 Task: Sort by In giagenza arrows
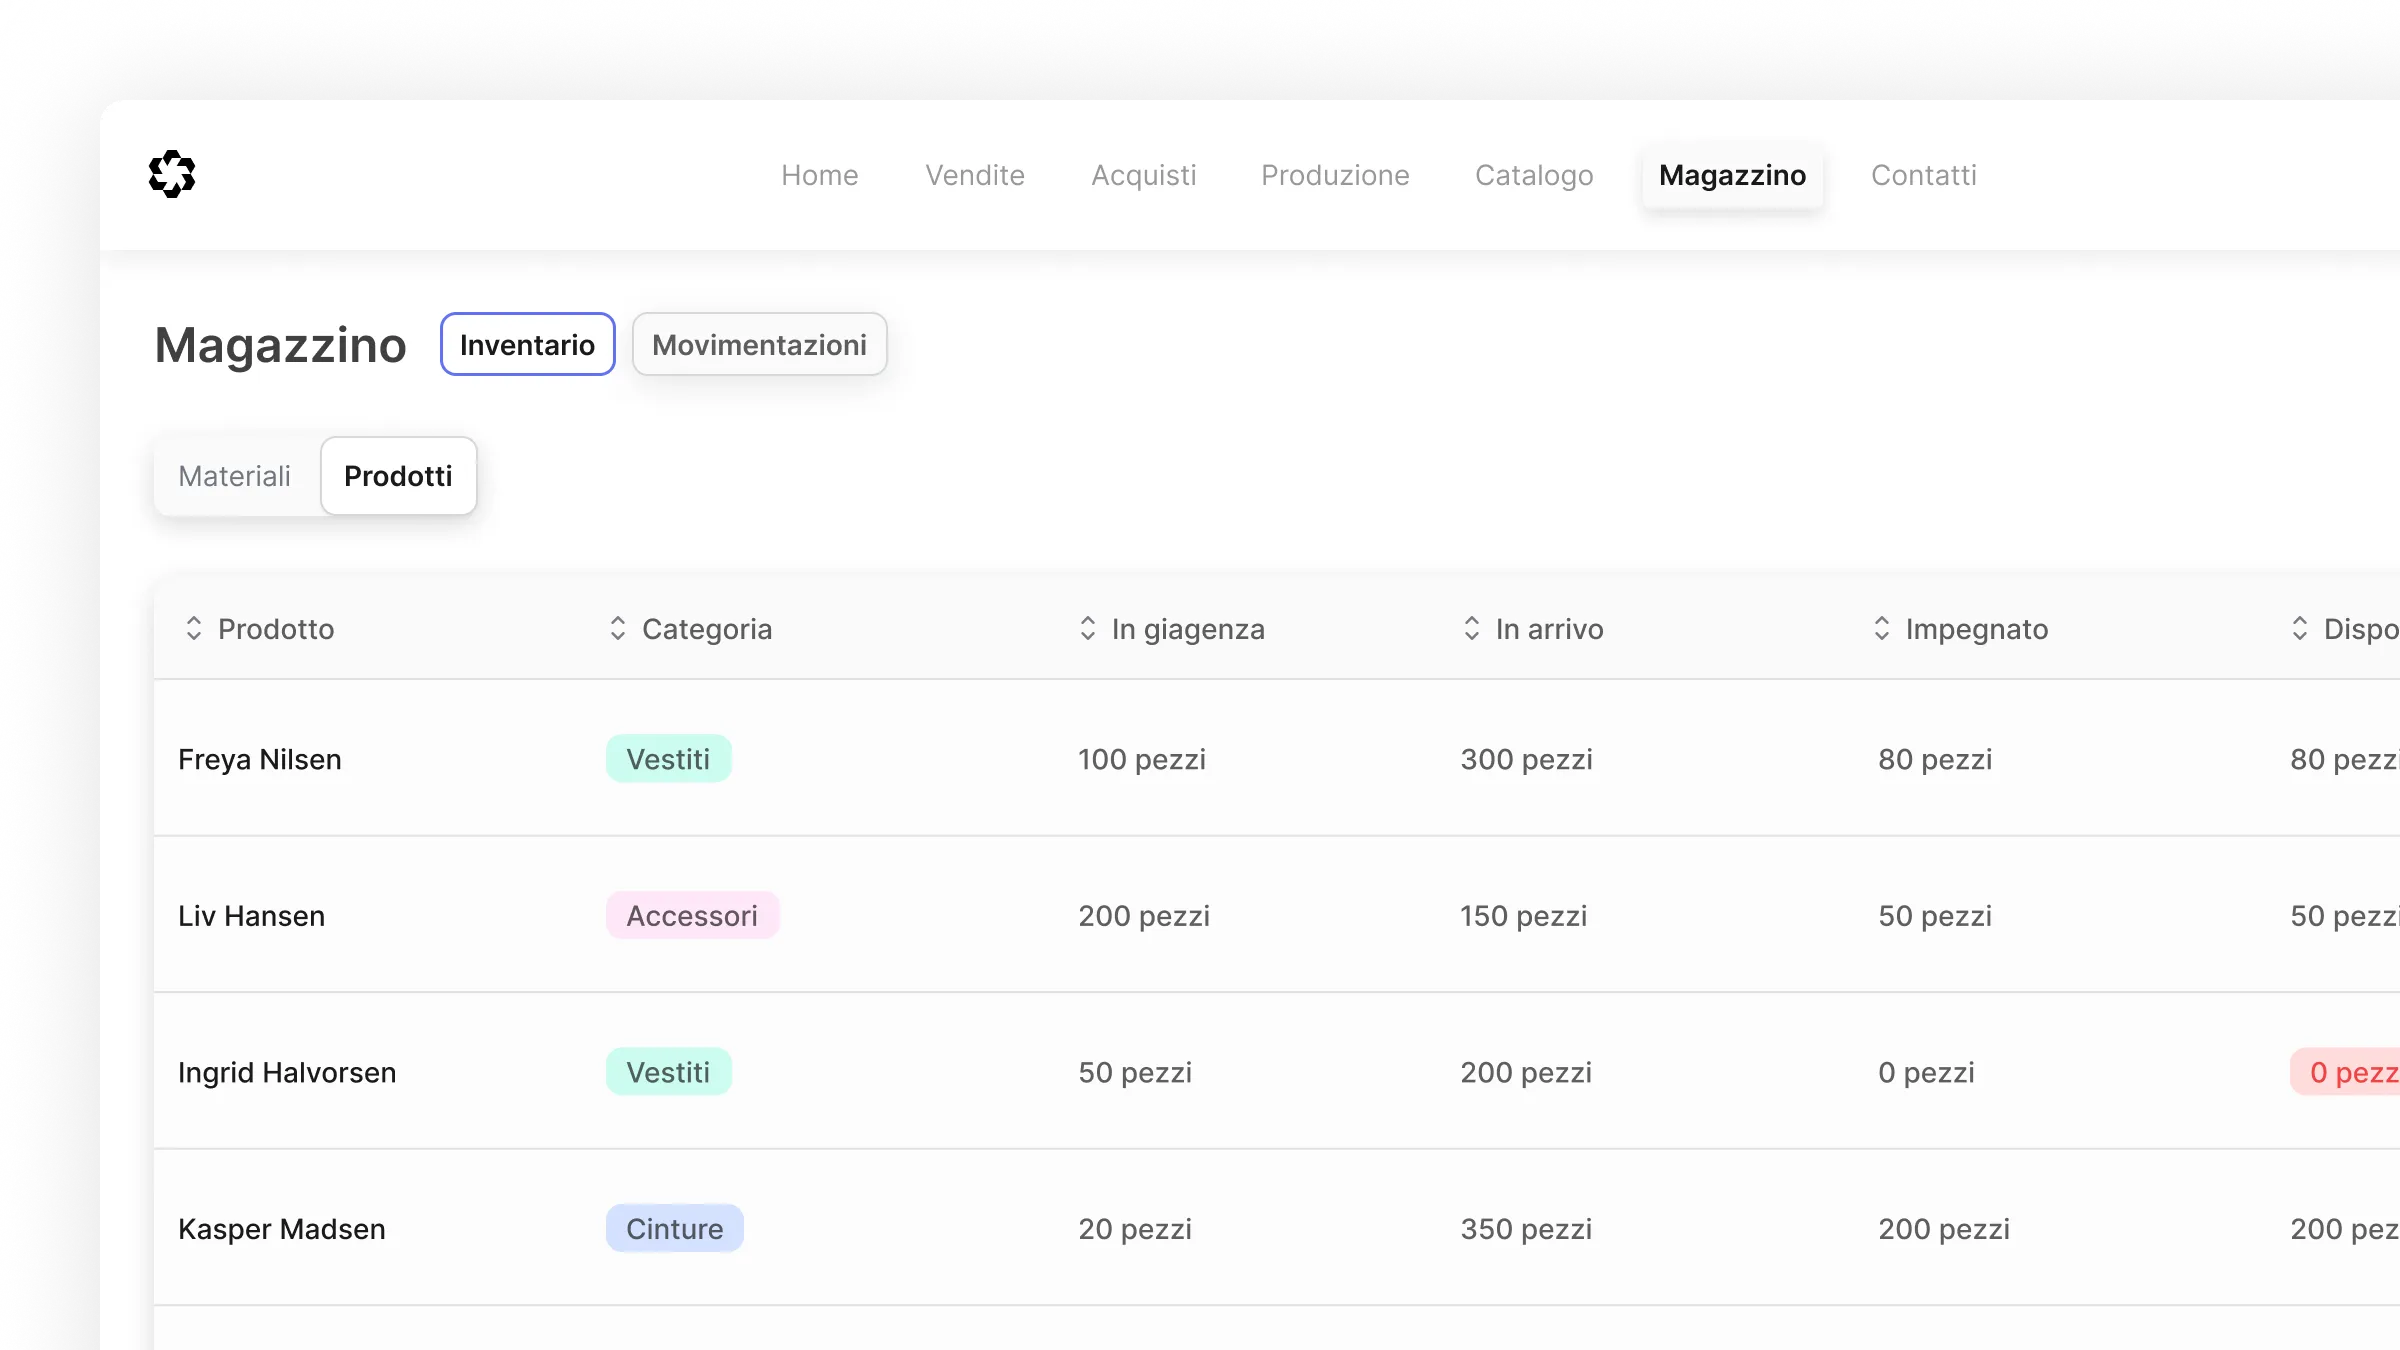coord(1088,628)
